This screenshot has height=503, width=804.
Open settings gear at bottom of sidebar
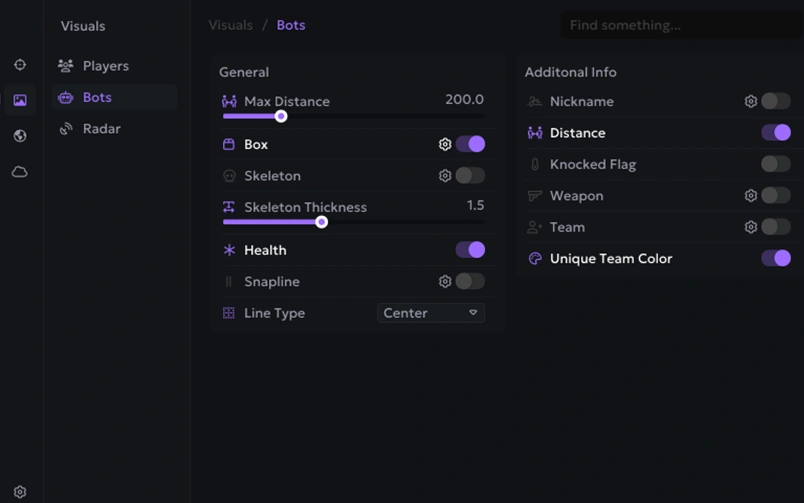[20, 492]
